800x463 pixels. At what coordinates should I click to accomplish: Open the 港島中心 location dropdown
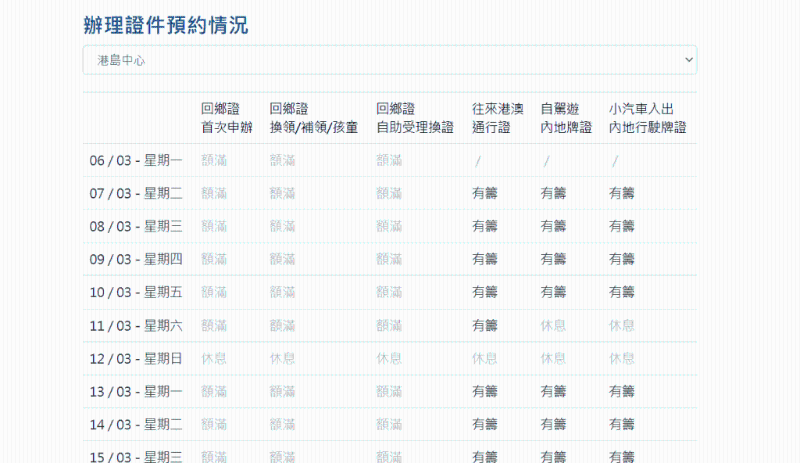click(389, 60)
